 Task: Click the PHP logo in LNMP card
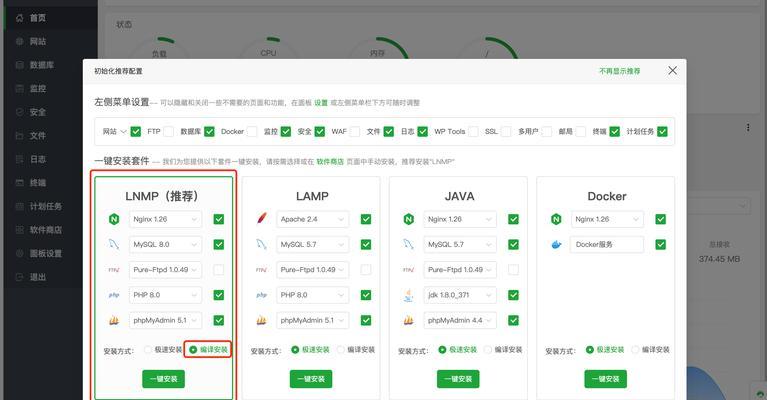(x=114, y=295)
